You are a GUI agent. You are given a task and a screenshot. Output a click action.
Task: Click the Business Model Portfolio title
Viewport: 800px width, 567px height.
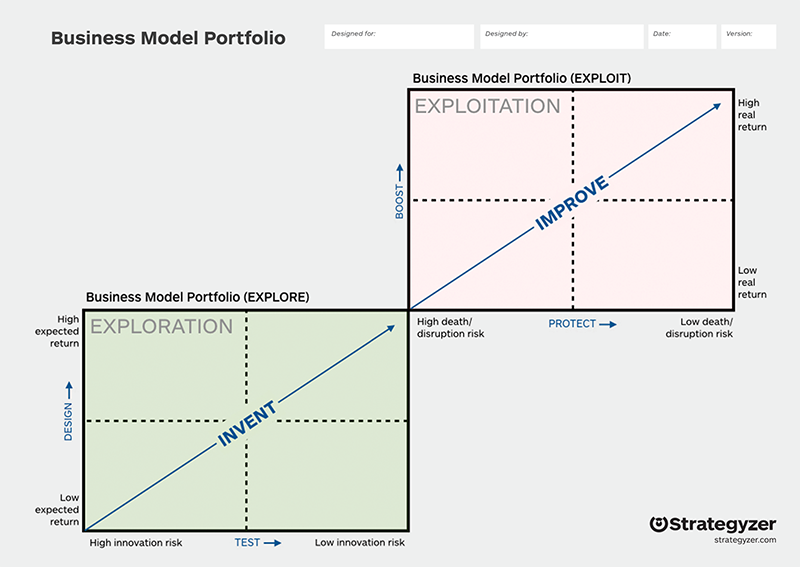(168, 38)
